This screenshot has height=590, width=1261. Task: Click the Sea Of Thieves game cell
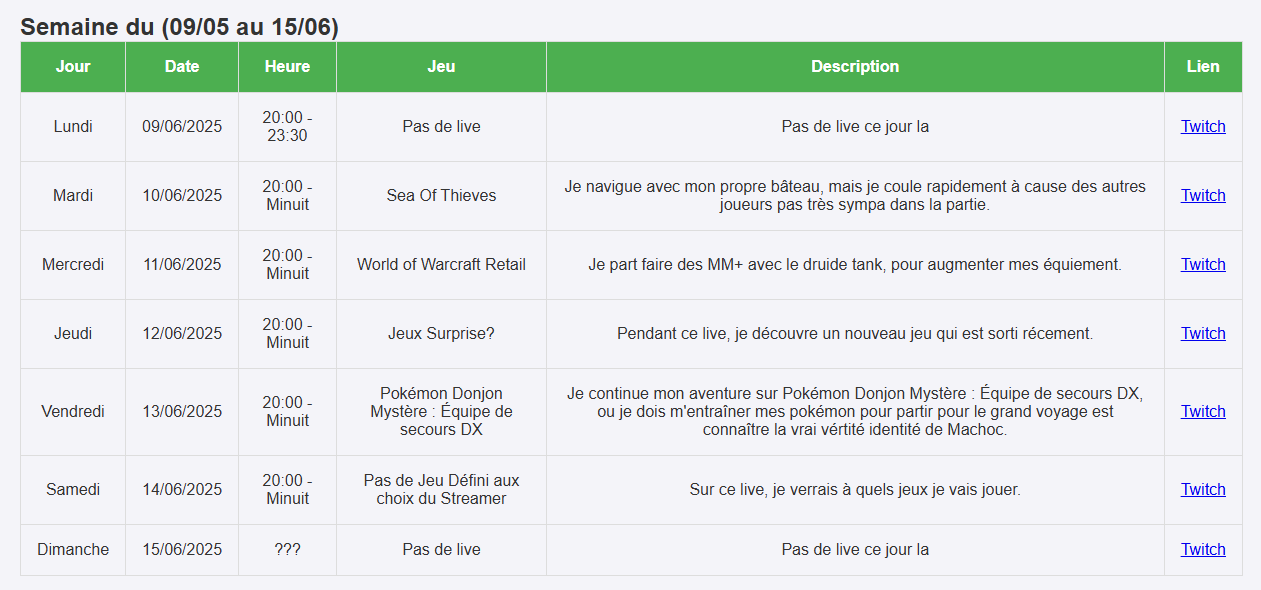point(440,195)
